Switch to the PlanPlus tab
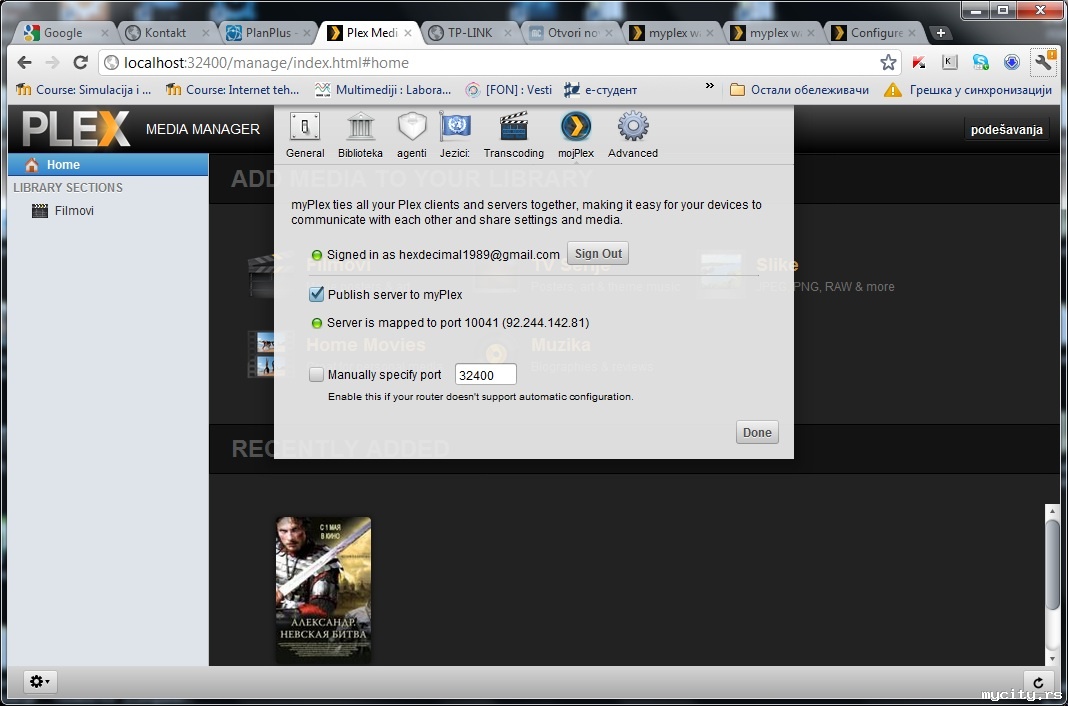Viewport: 1068px width, 706px height. click(x=268, y=33)
